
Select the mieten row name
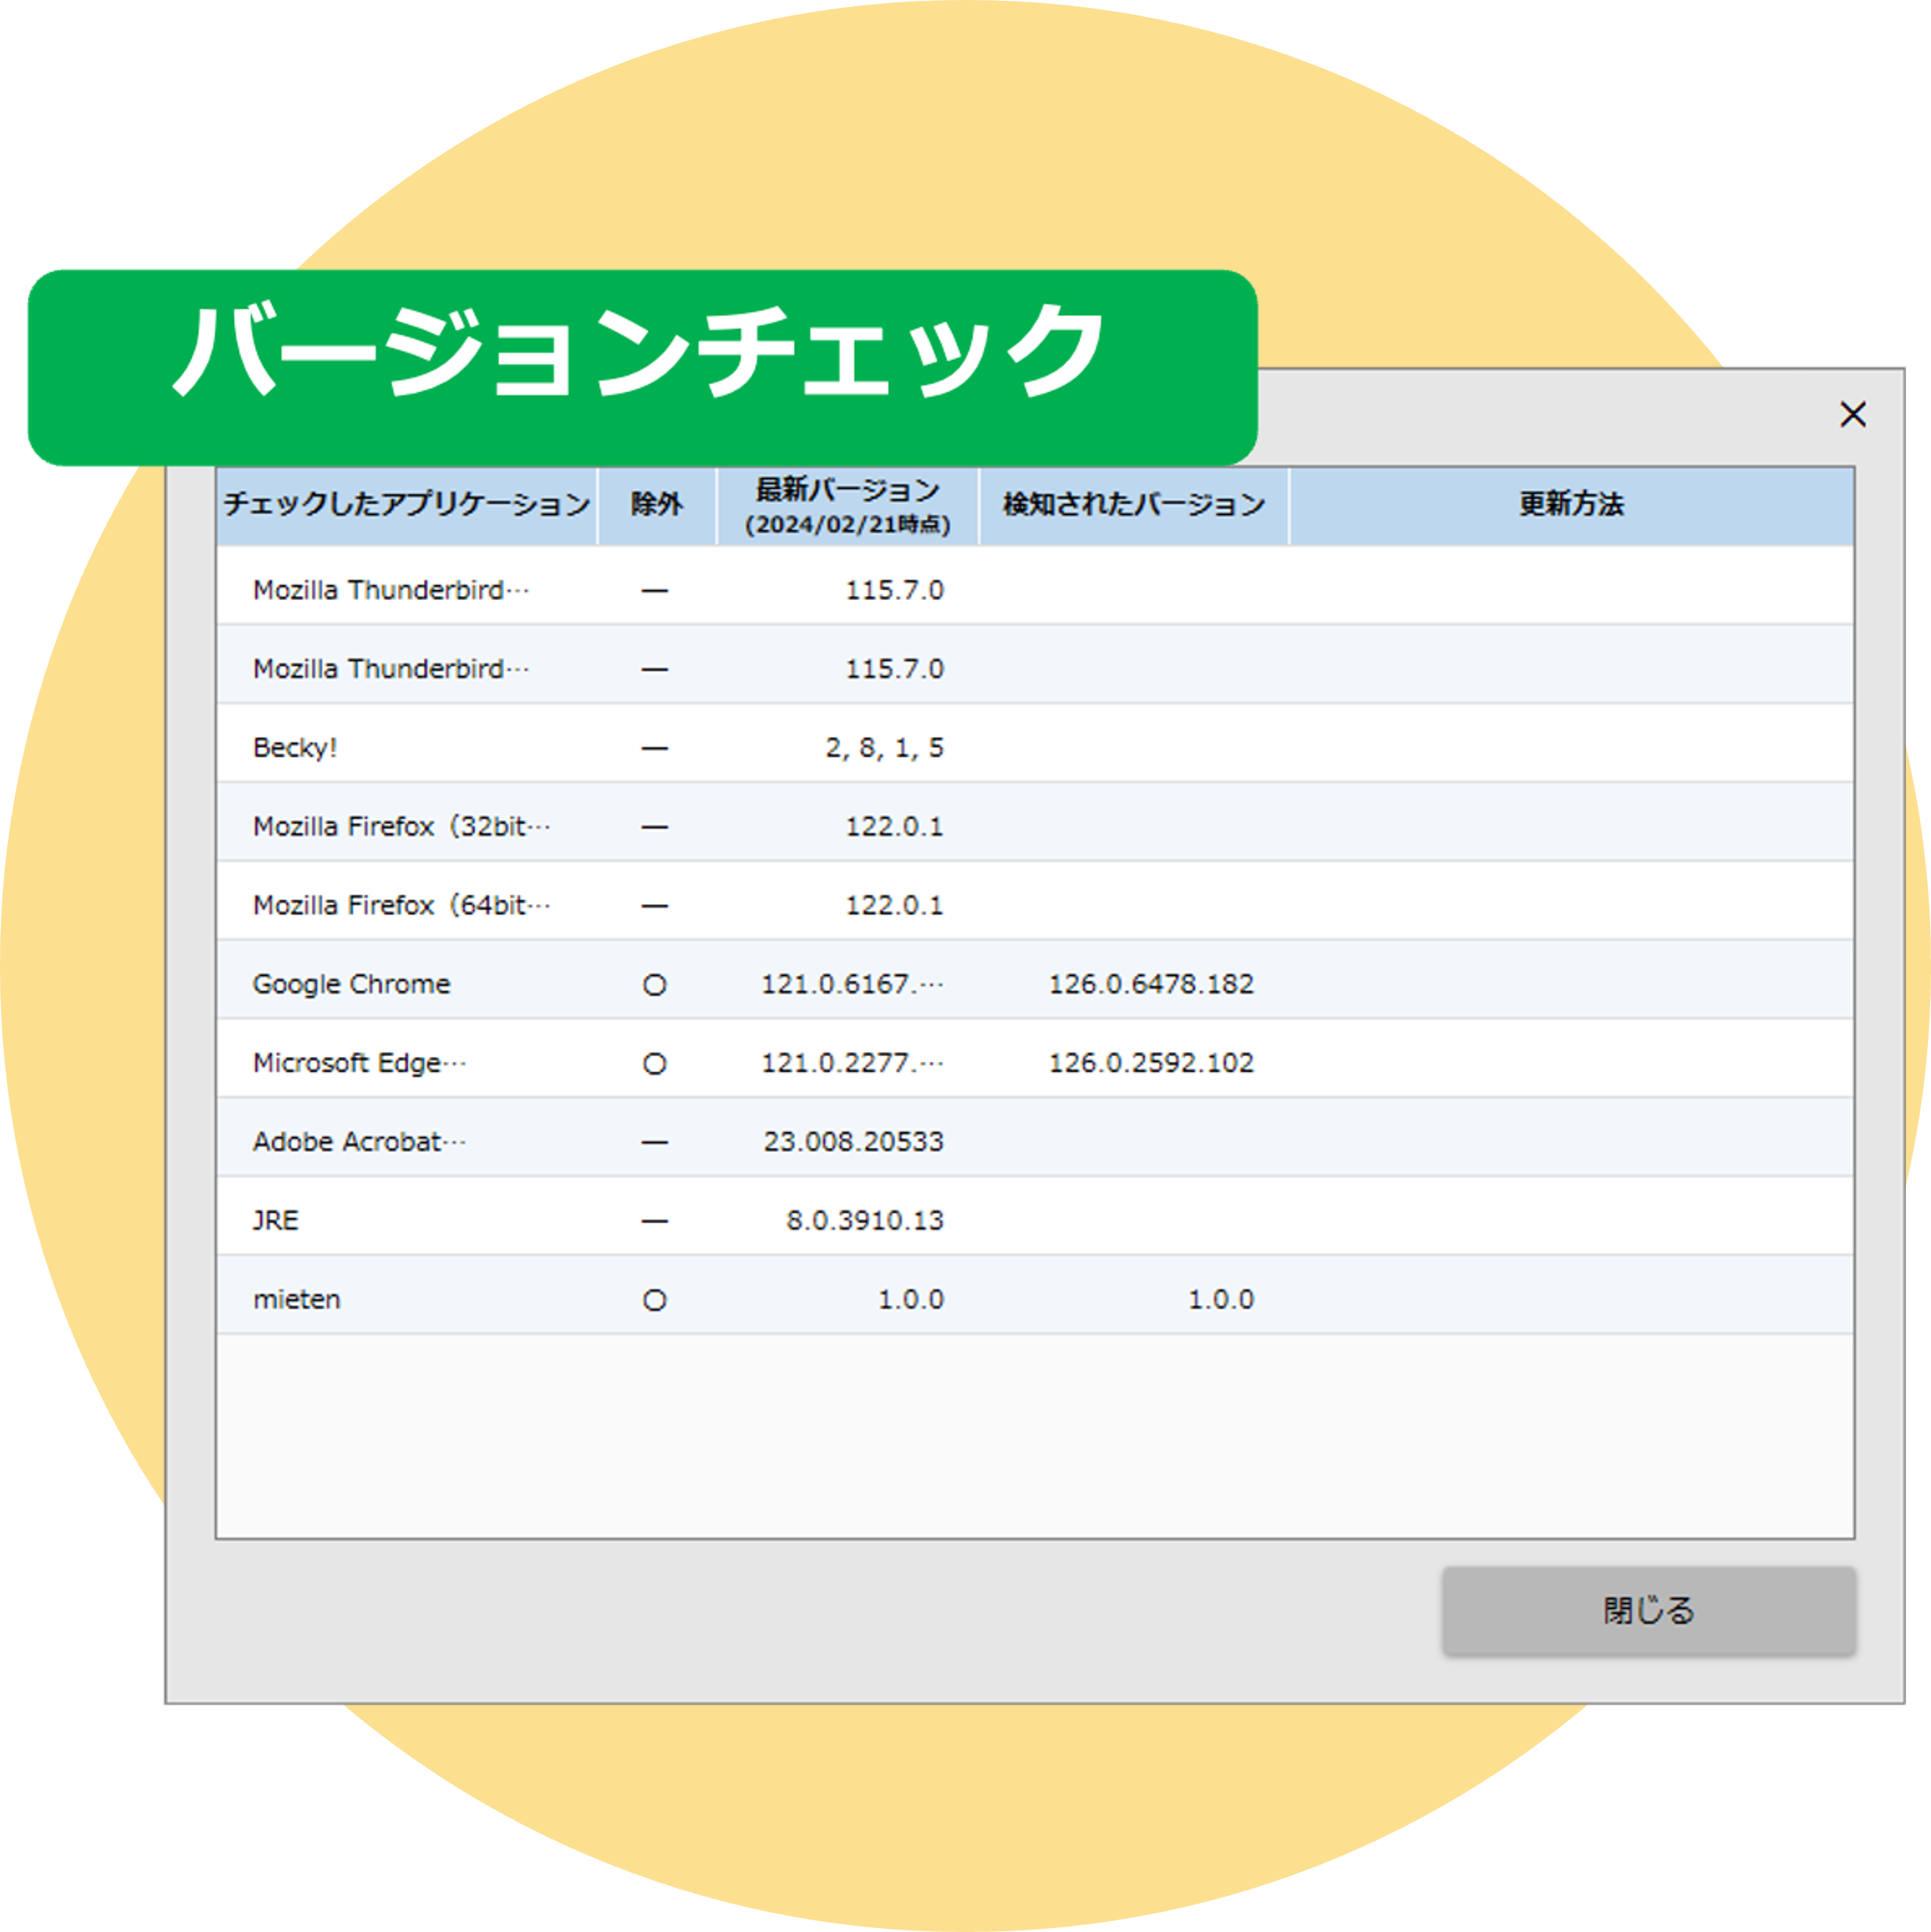pos(296,1299)
